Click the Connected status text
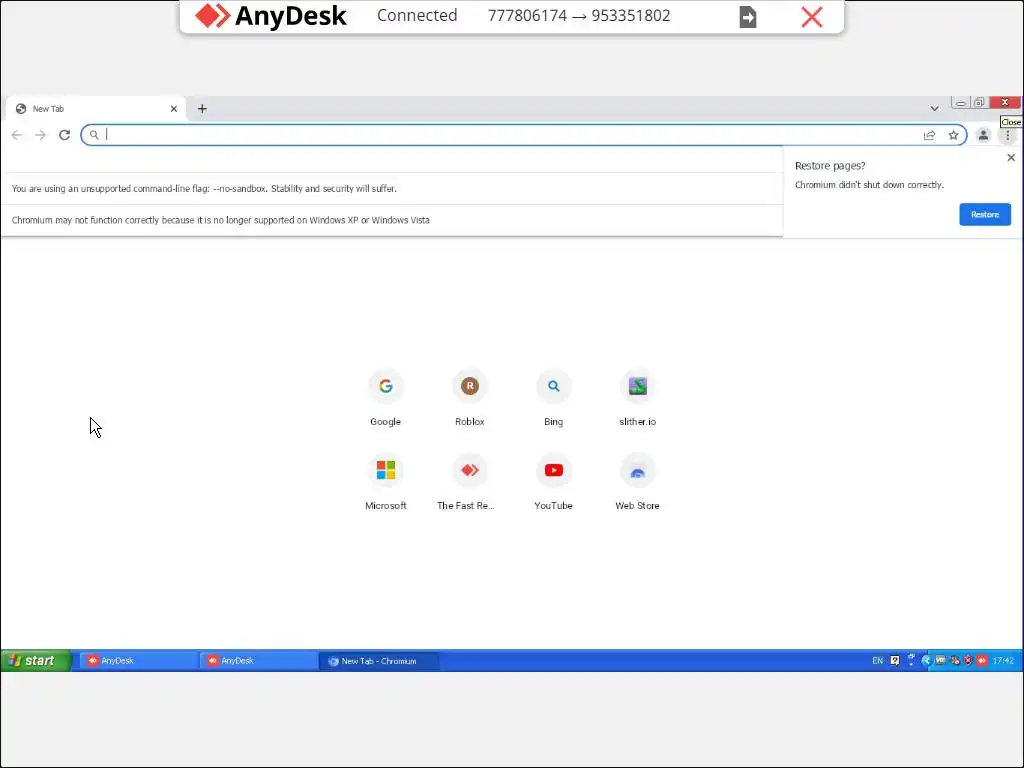The image size is (1024, 768). tap(417, 16)
